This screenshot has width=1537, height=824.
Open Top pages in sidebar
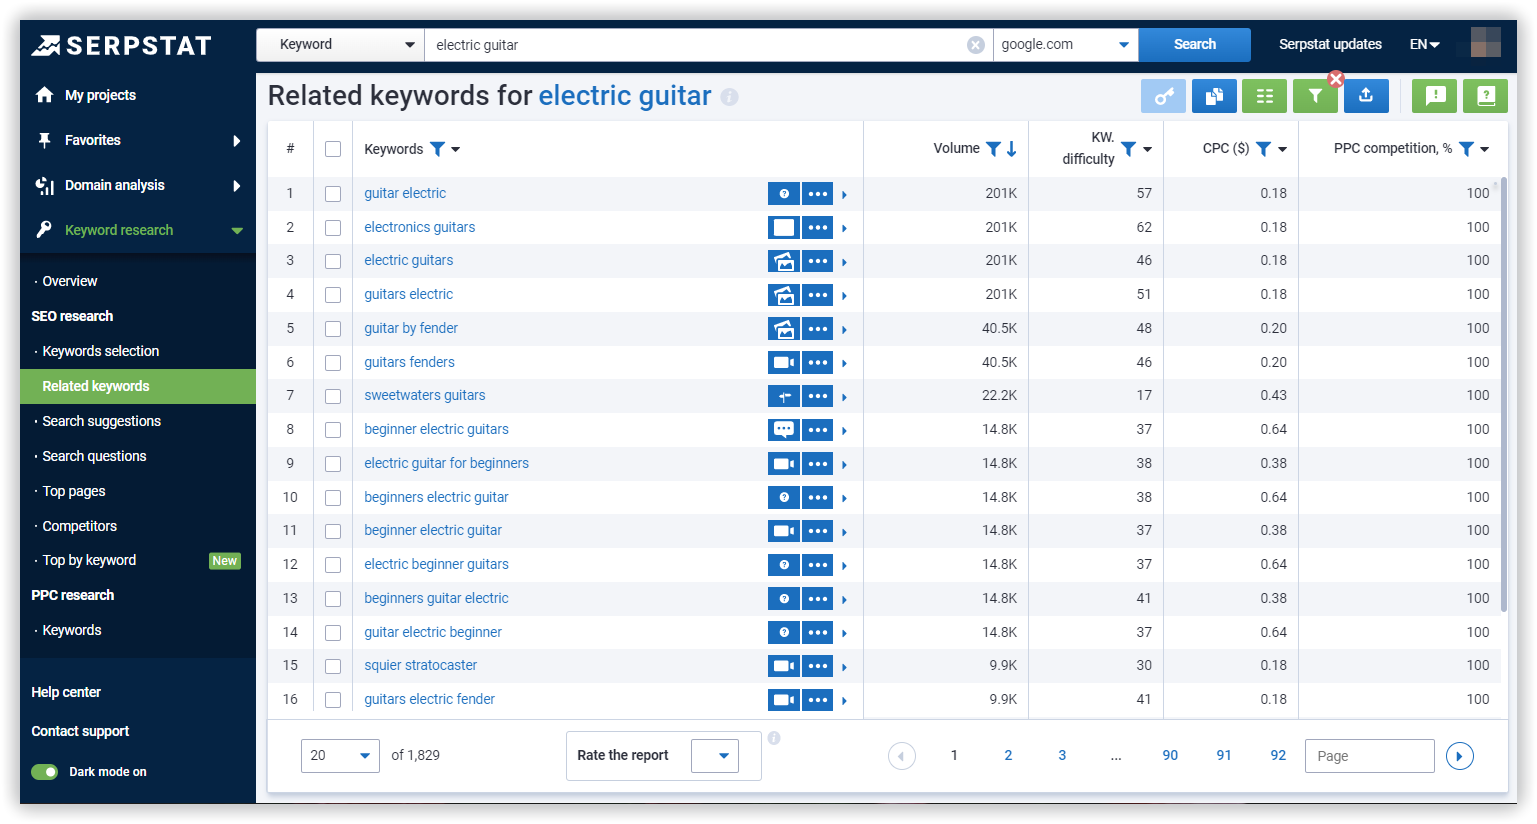(74, 491)
